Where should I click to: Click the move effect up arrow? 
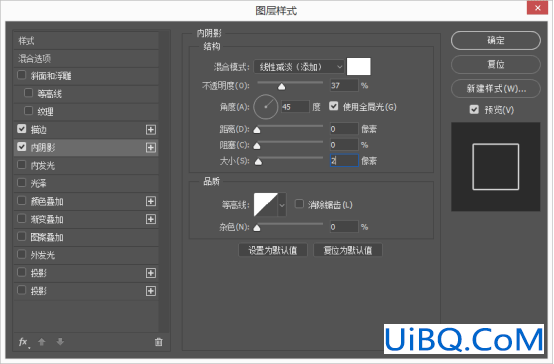42,342
